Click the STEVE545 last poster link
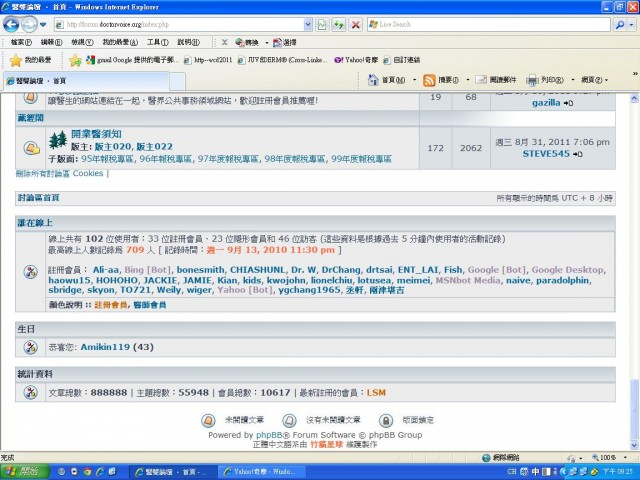 click(546, 154)
